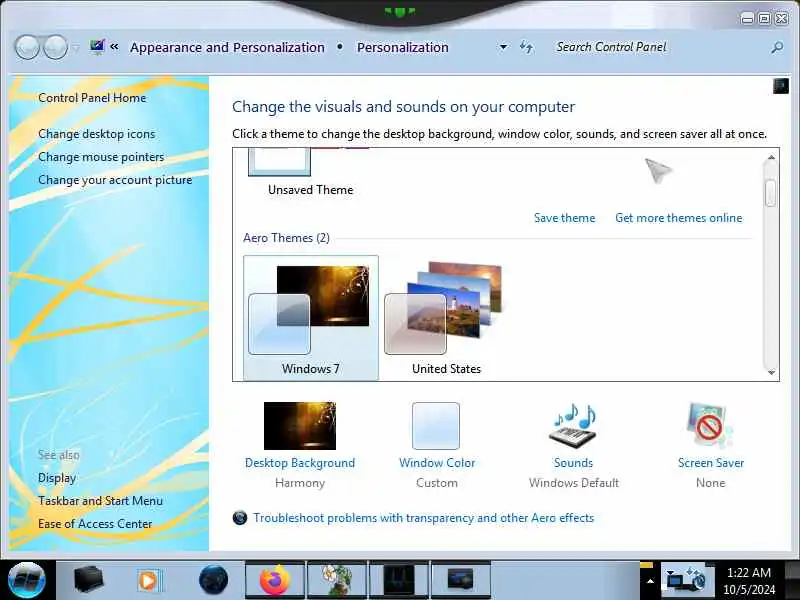Click Save theme link
Viewport: 800px width, 600px height.
click(564, 218)
